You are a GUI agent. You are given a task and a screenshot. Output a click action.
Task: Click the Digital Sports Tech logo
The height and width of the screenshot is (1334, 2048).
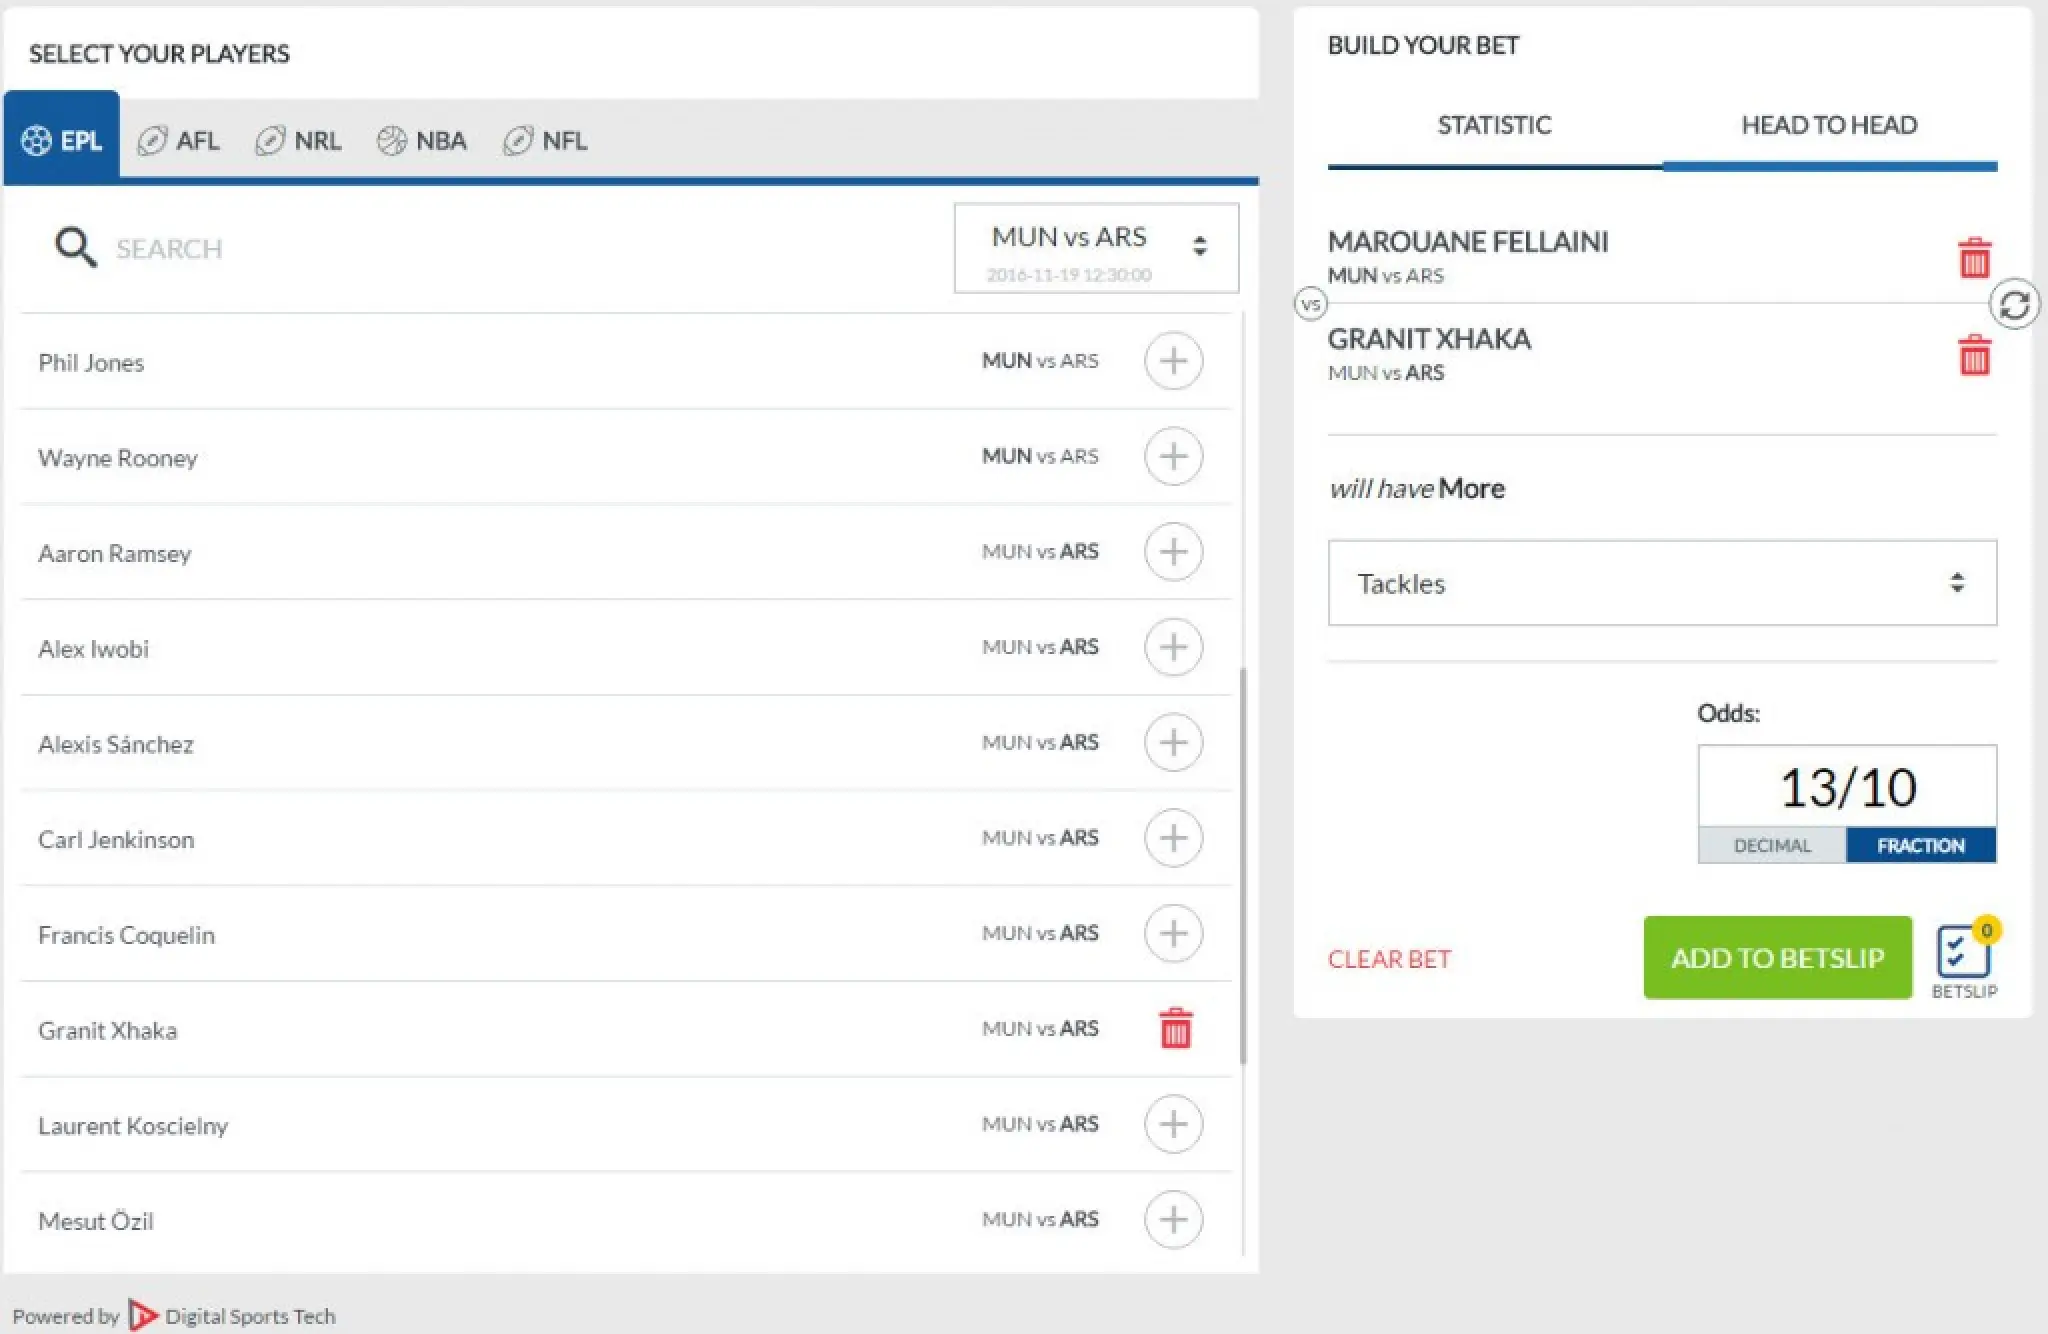[144, 1316]
